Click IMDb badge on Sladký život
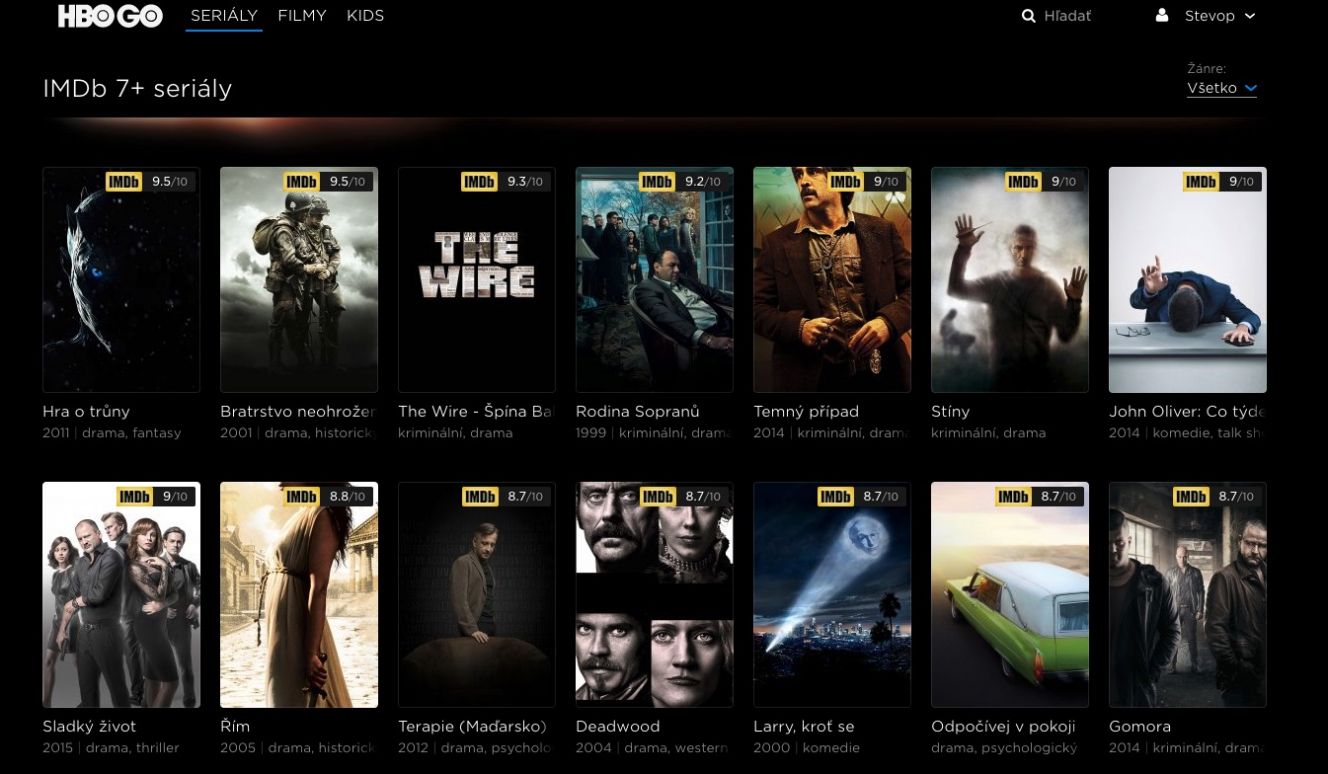1328x774 pixels. pos(155,497)
